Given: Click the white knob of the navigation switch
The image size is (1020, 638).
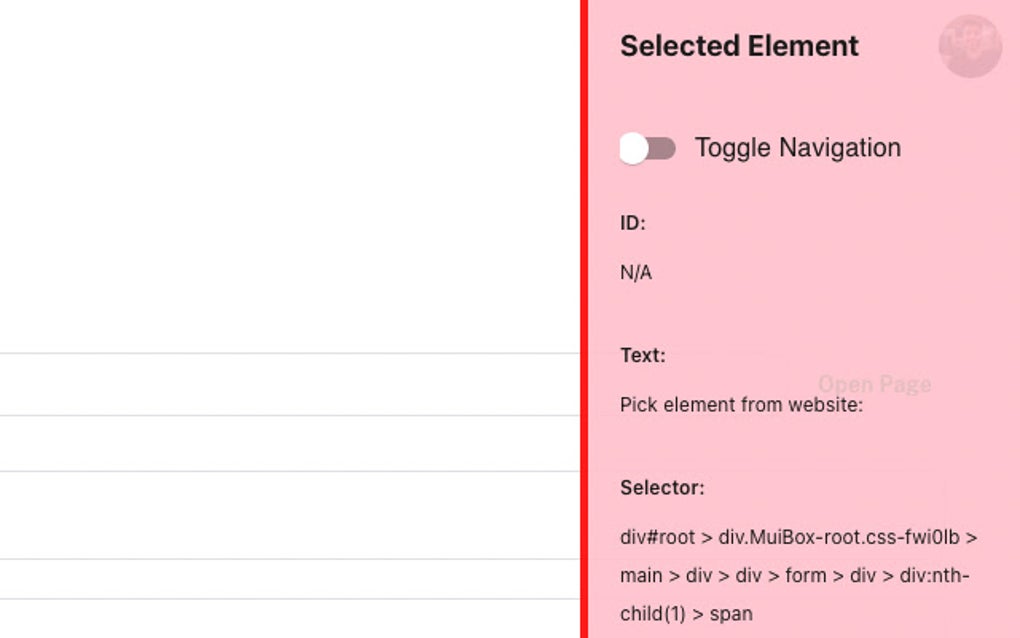Looking at the screenshot, I should click(x=634, y=149).
